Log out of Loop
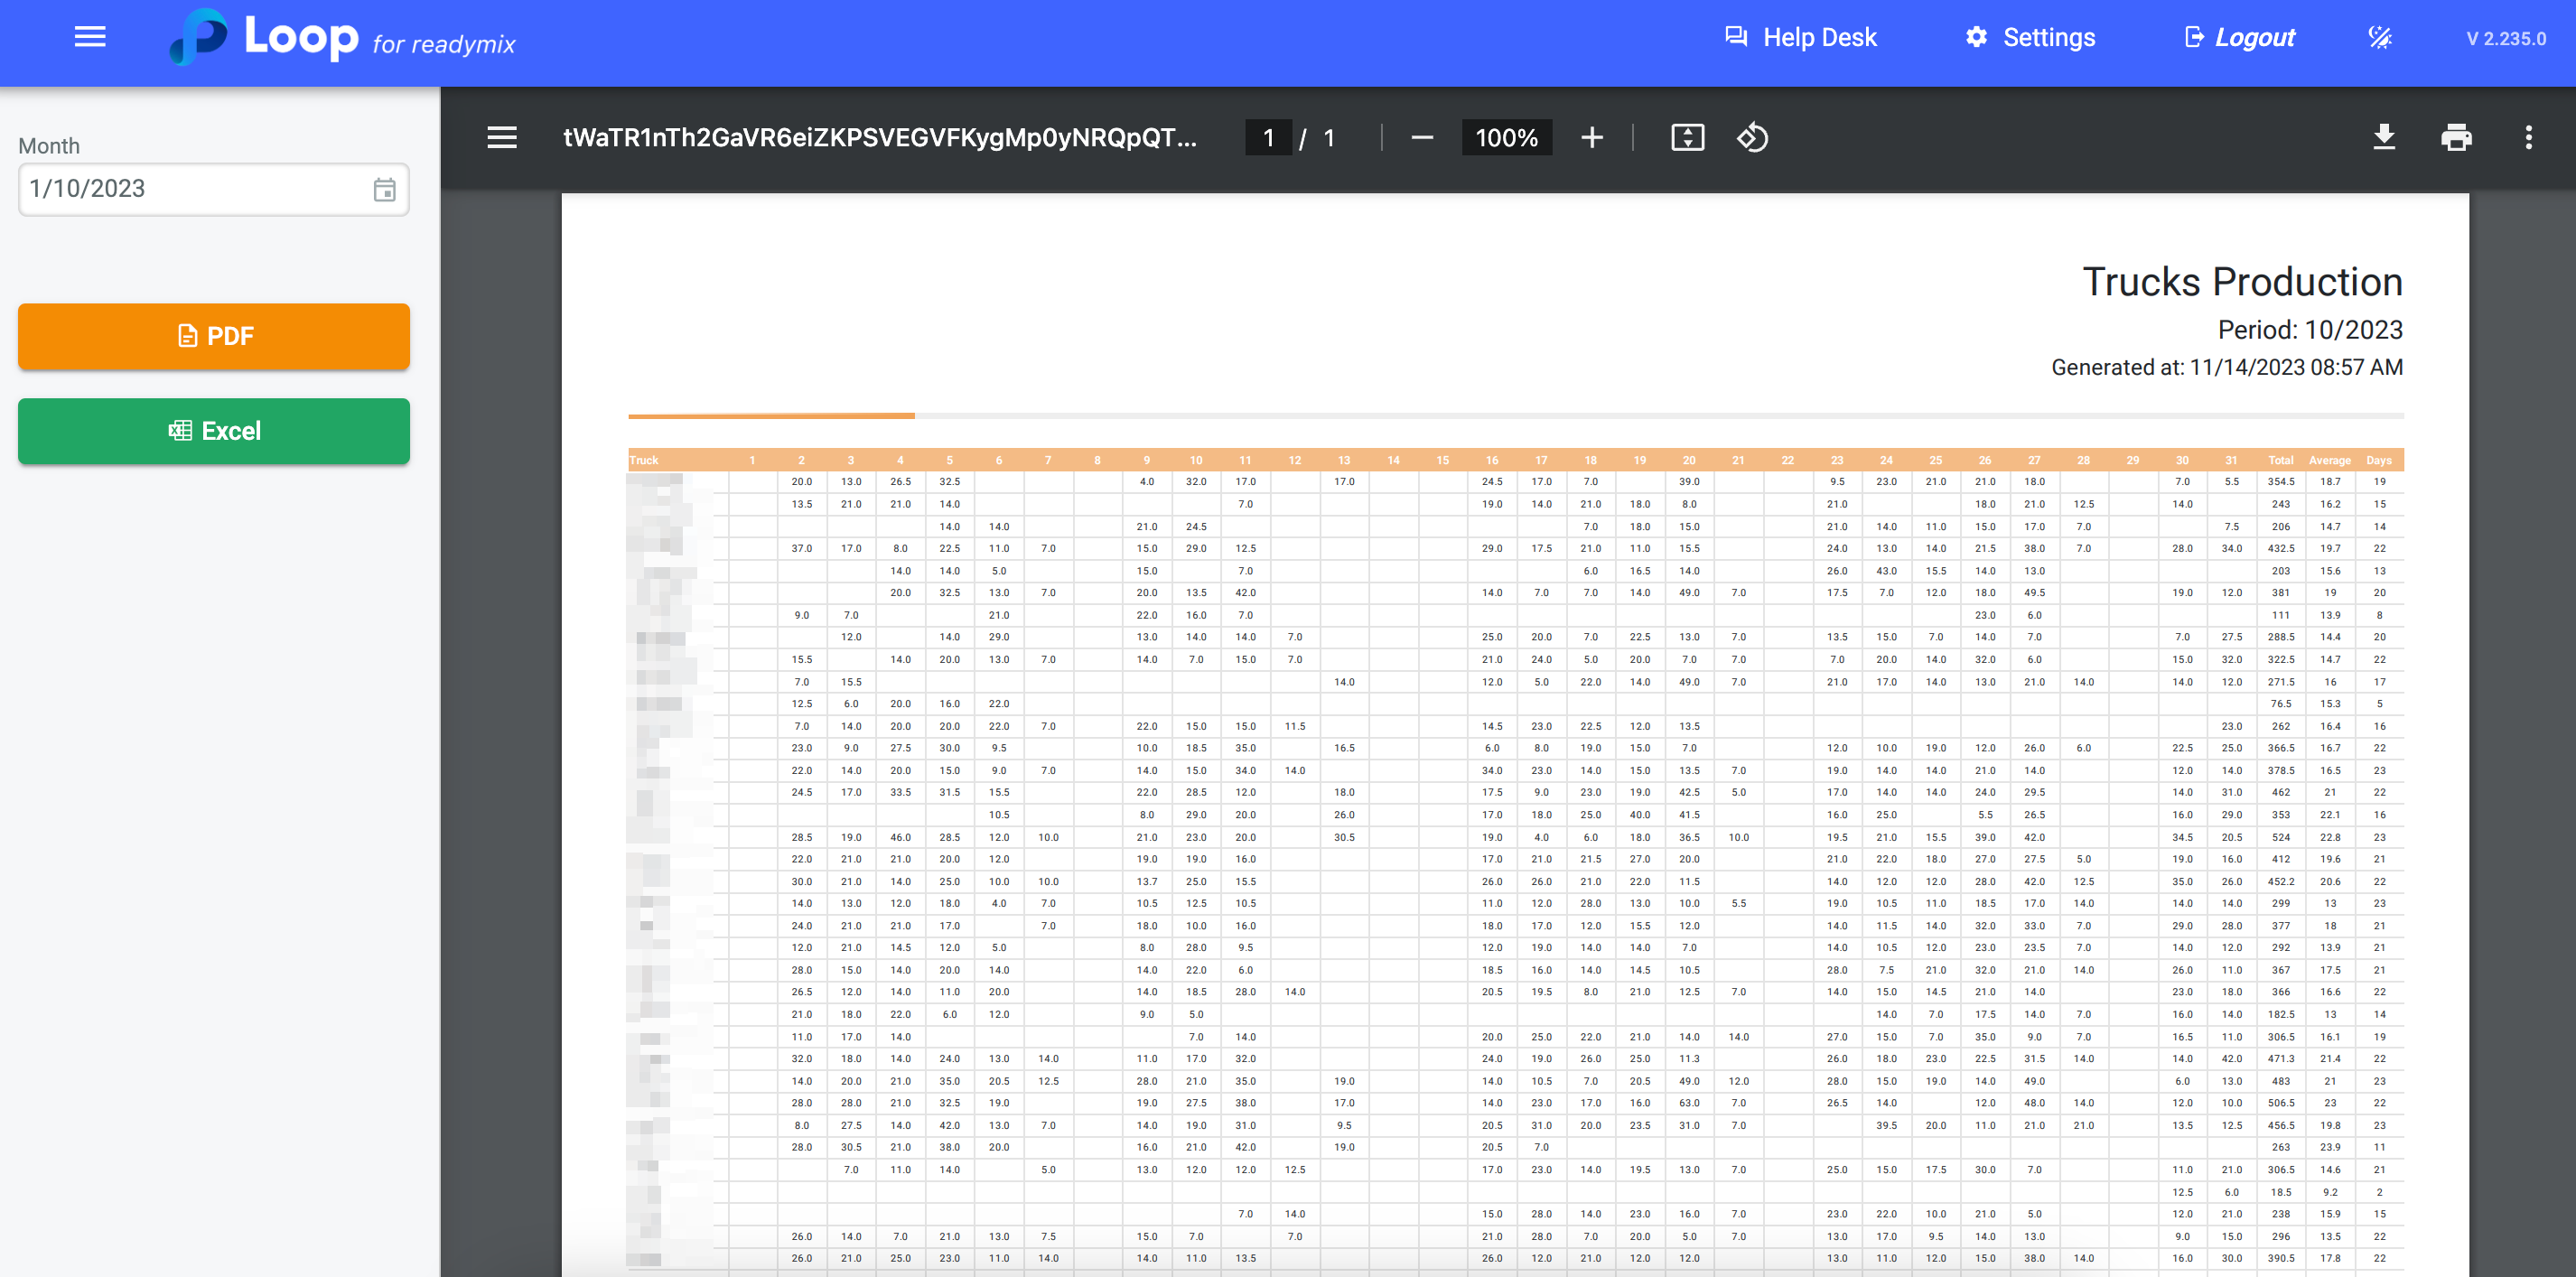2576x1277 pixels. [x=2238, y=38]
